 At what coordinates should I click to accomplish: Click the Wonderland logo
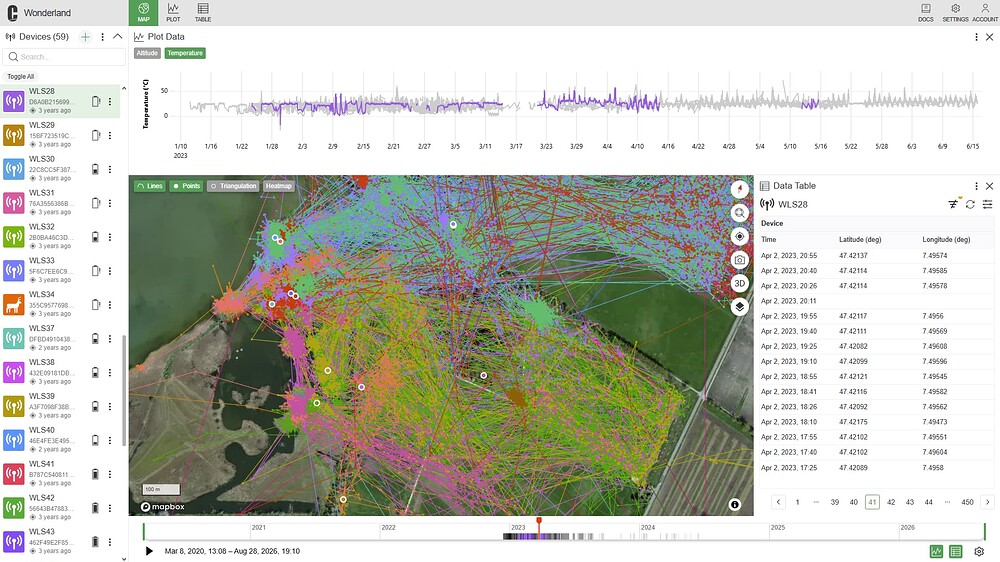tap(12, 13)
